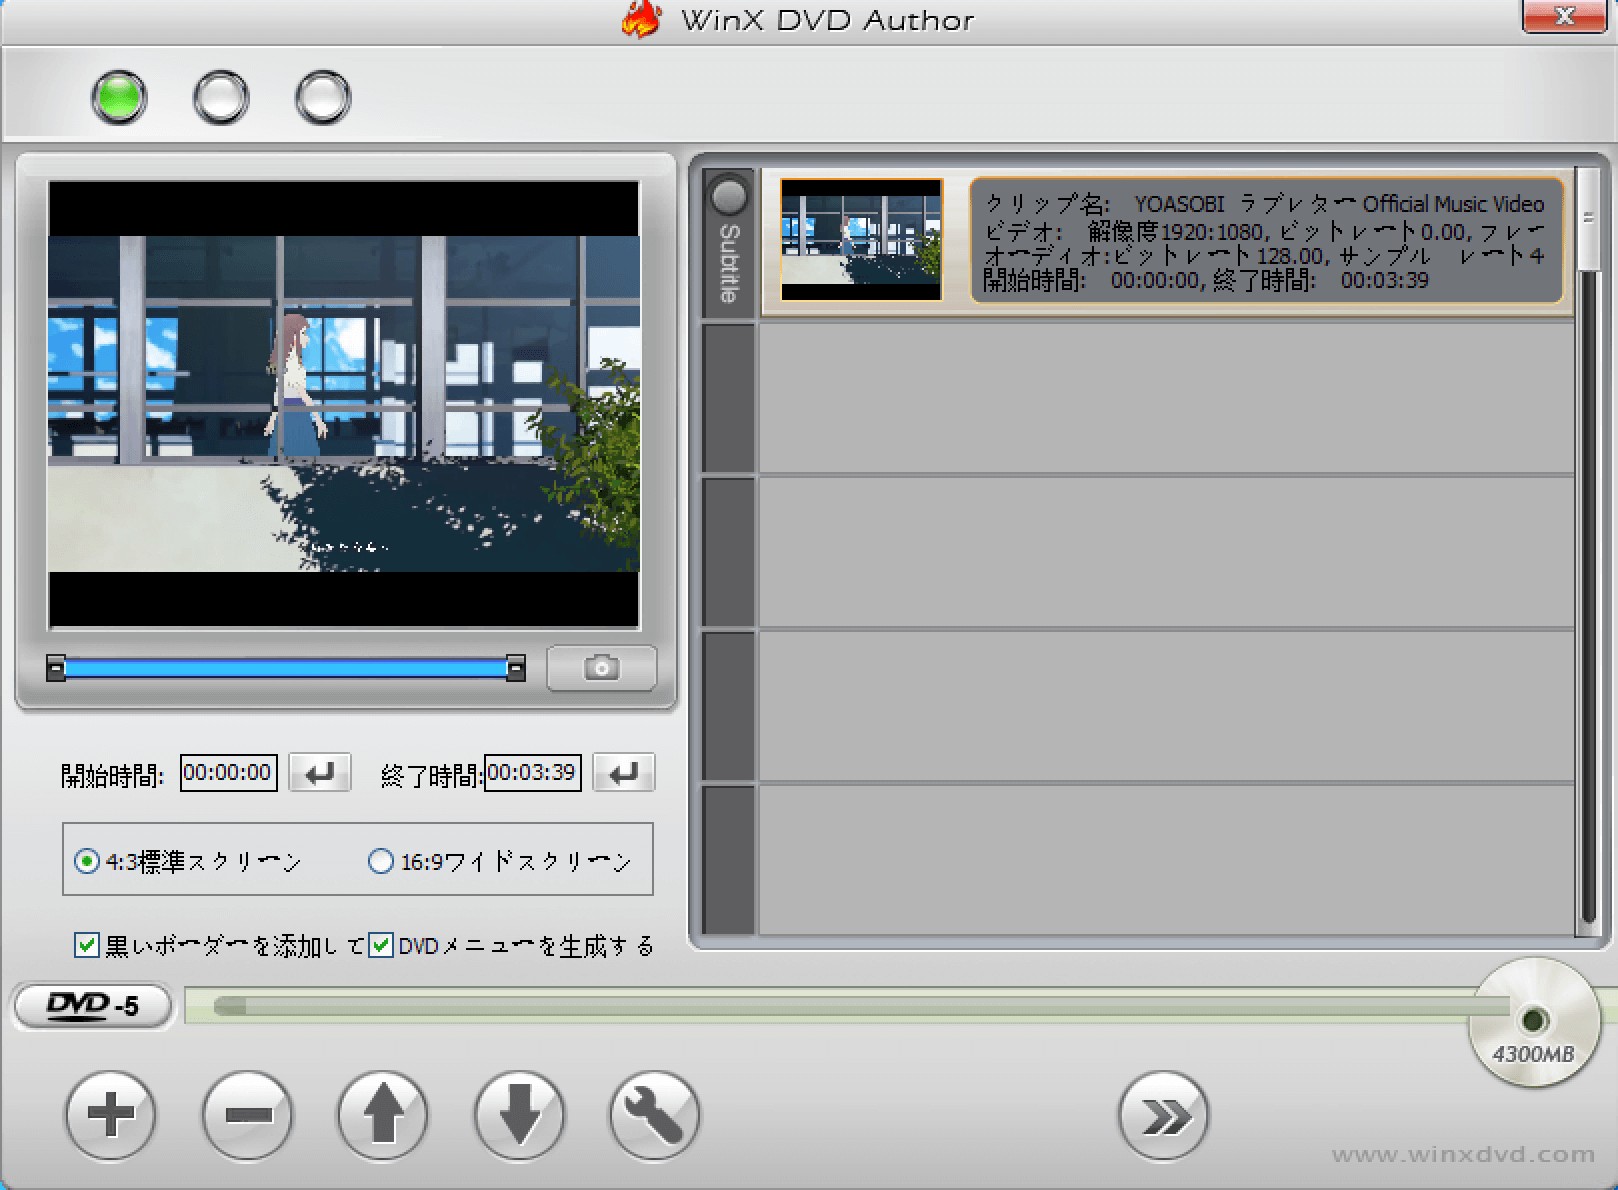Click the third step indicator circle

[323, 97]
